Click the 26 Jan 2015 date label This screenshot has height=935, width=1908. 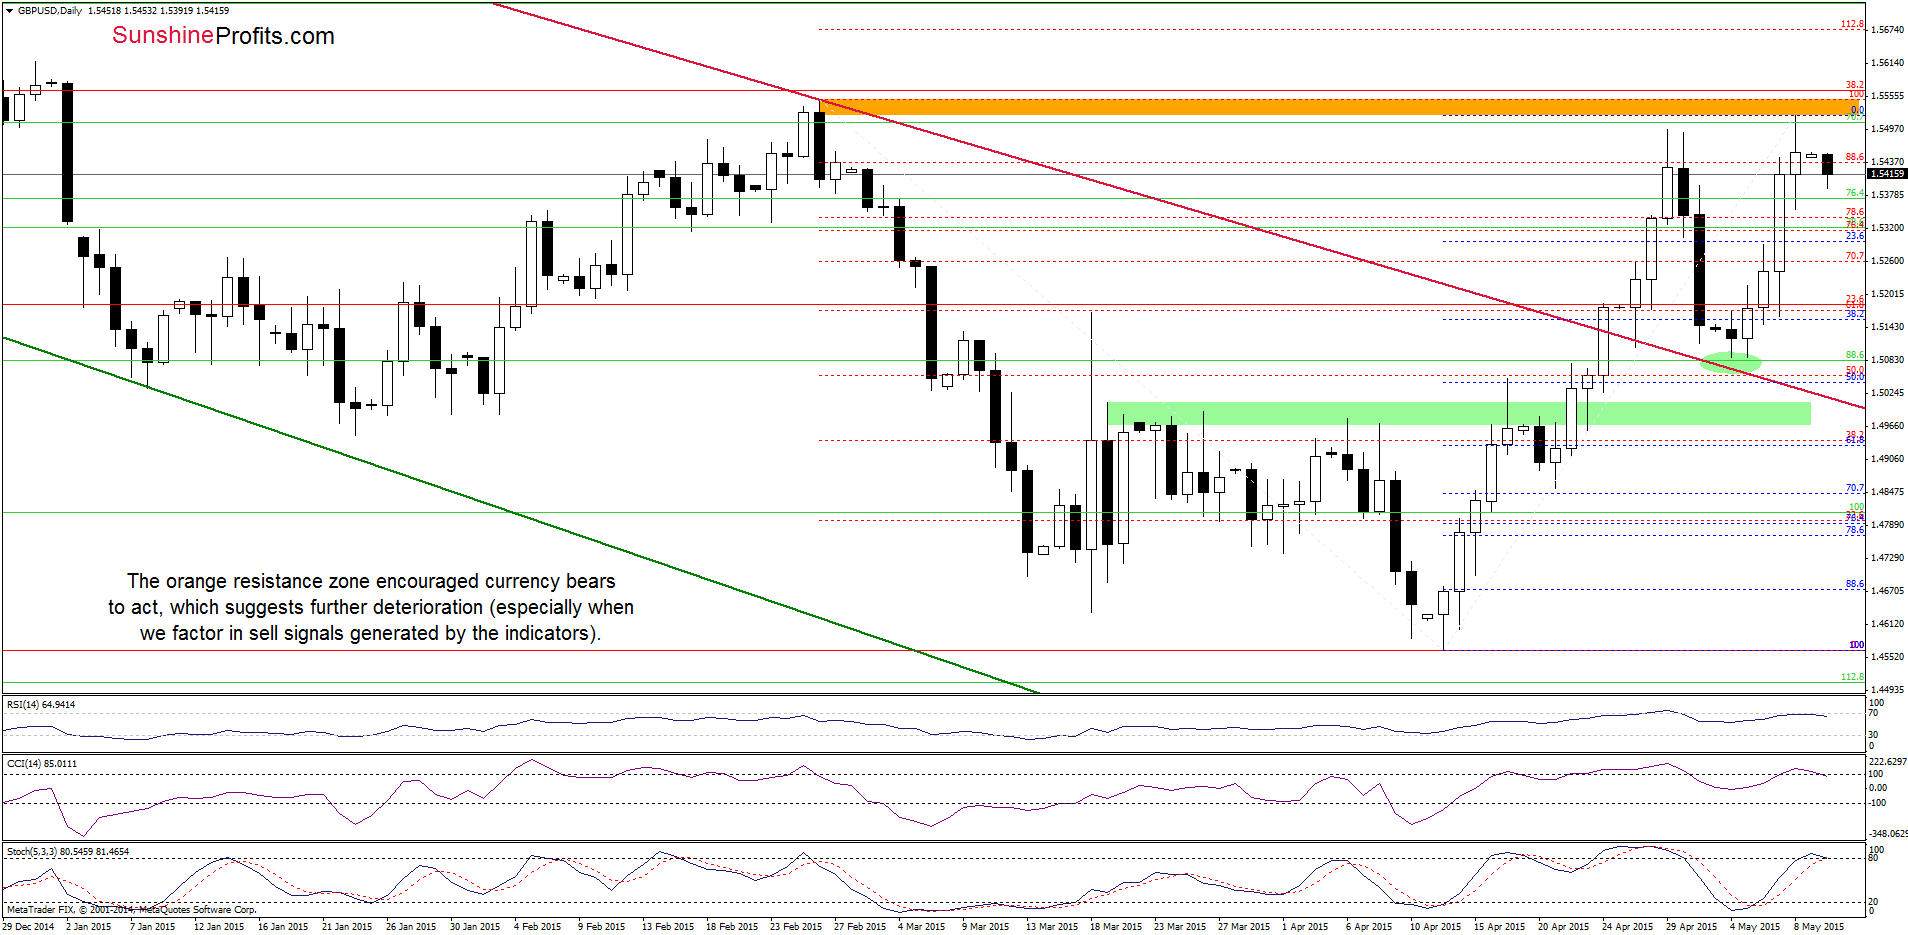(x=411, y=927)
